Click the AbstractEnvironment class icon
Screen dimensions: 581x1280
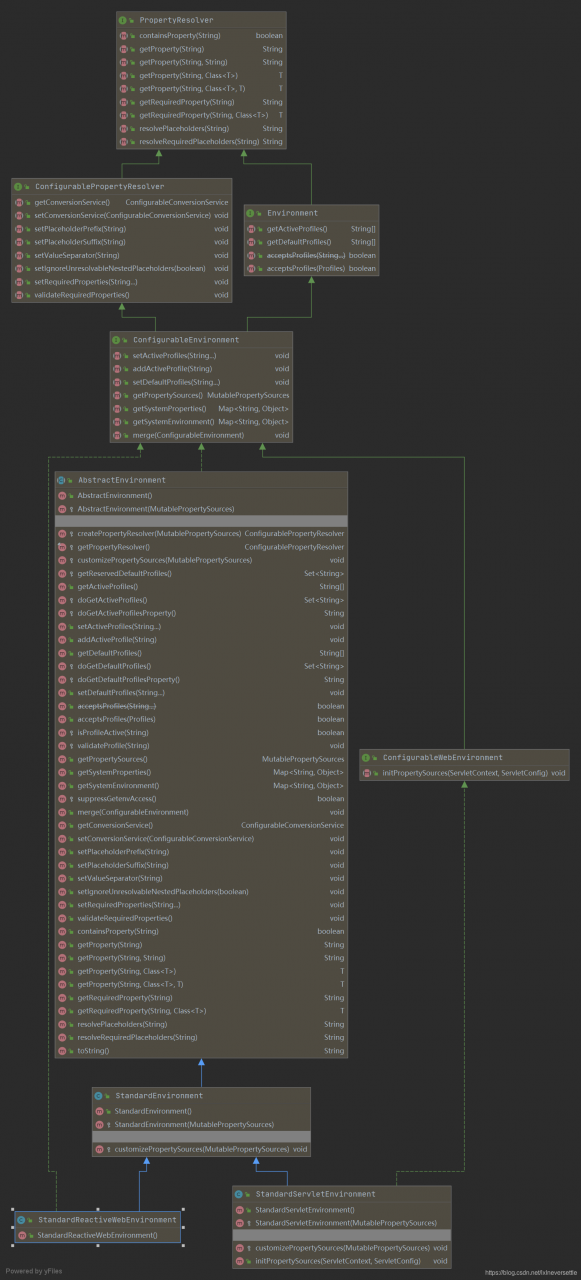point(62,480)
